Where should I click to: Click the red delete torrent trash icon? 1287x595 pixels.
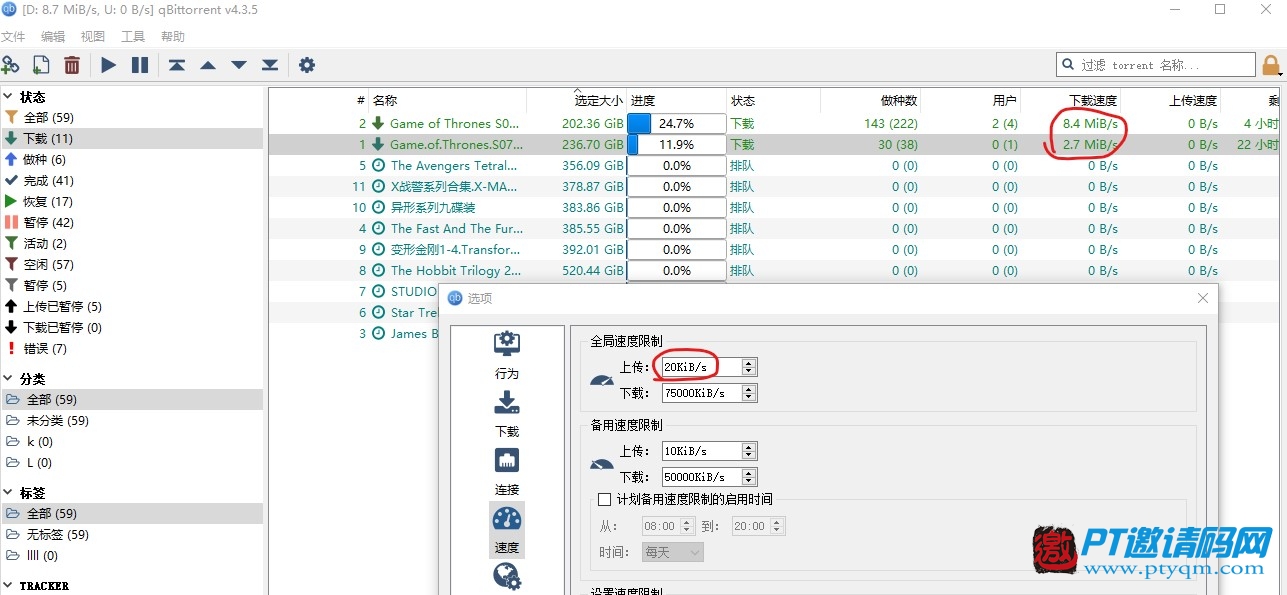72,65
